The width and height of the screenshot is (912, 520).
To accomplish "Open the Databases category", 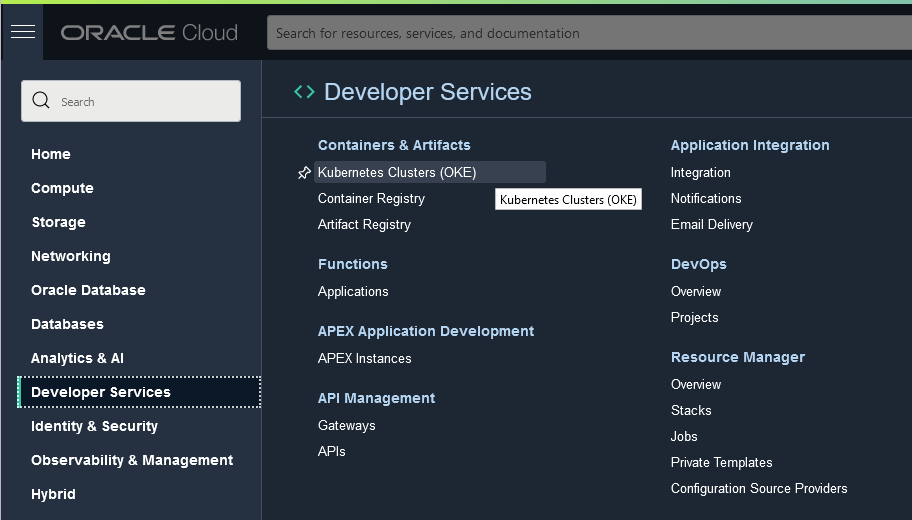I will pyautogui.click(x=67, y=324).
